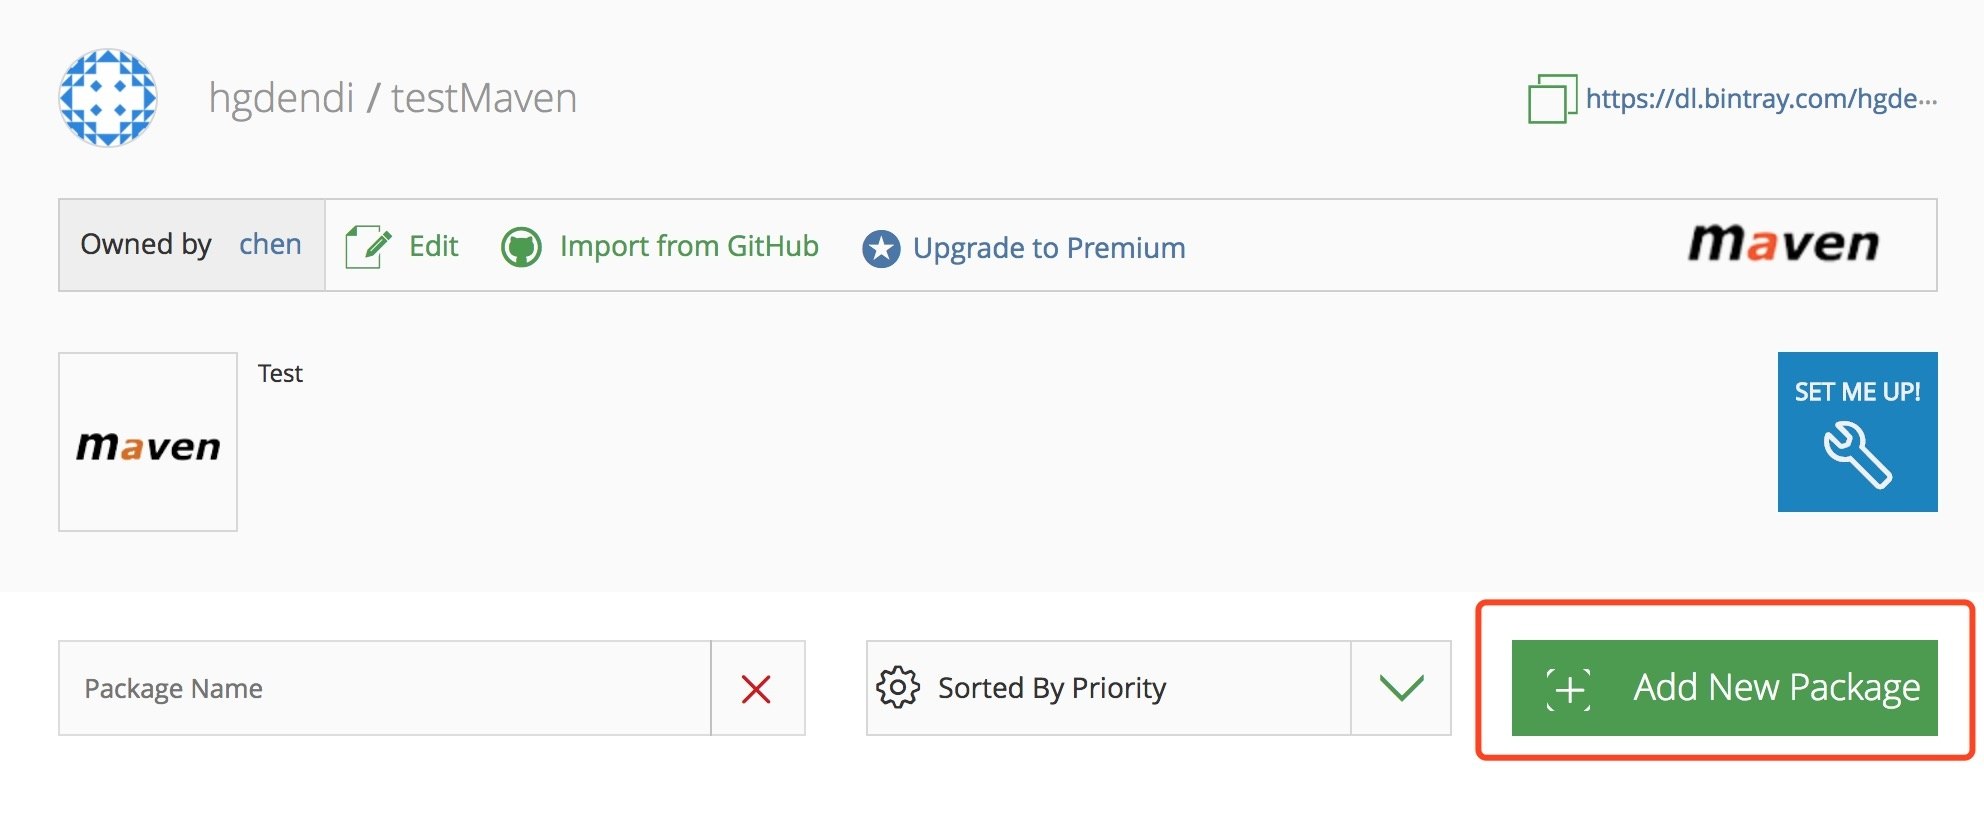
Task: Click the Premium star icon
Action: point(881,248)
